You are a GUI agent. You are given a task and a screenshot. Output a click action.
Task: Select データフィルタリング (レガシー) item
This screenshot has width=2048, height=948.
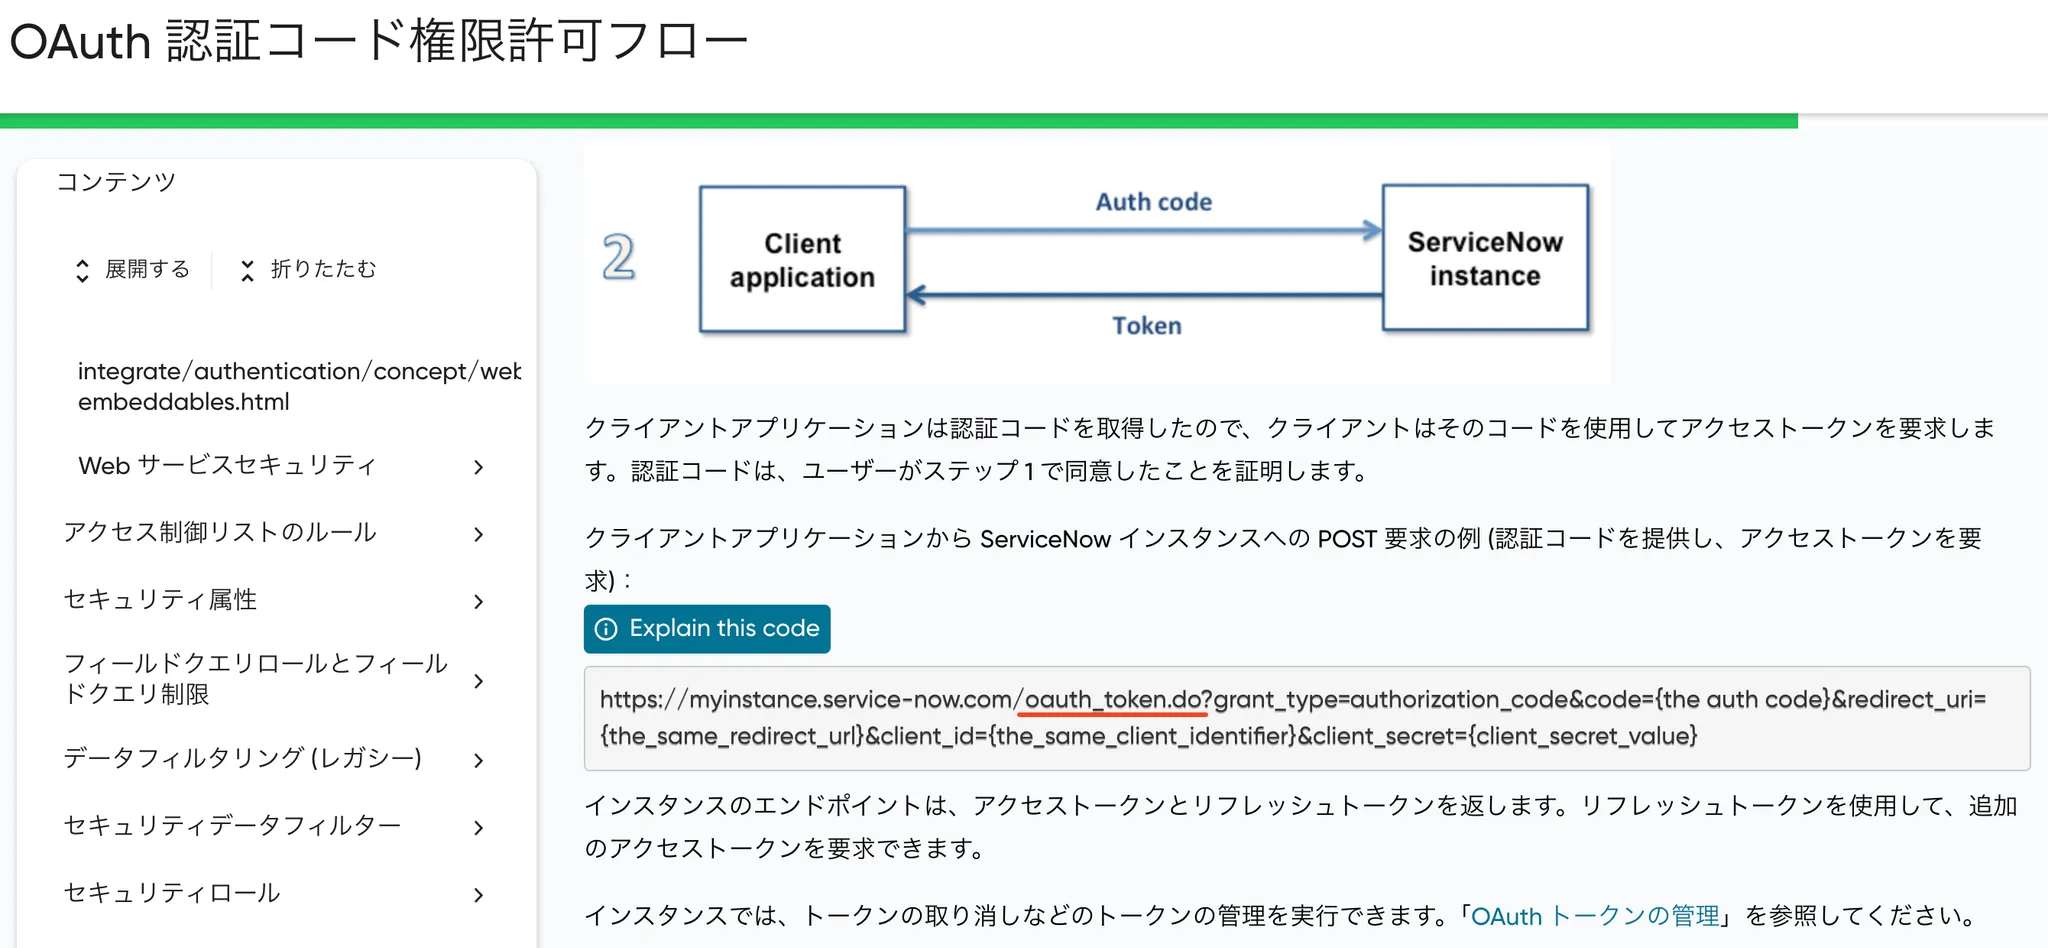click(x=243, y=759)
